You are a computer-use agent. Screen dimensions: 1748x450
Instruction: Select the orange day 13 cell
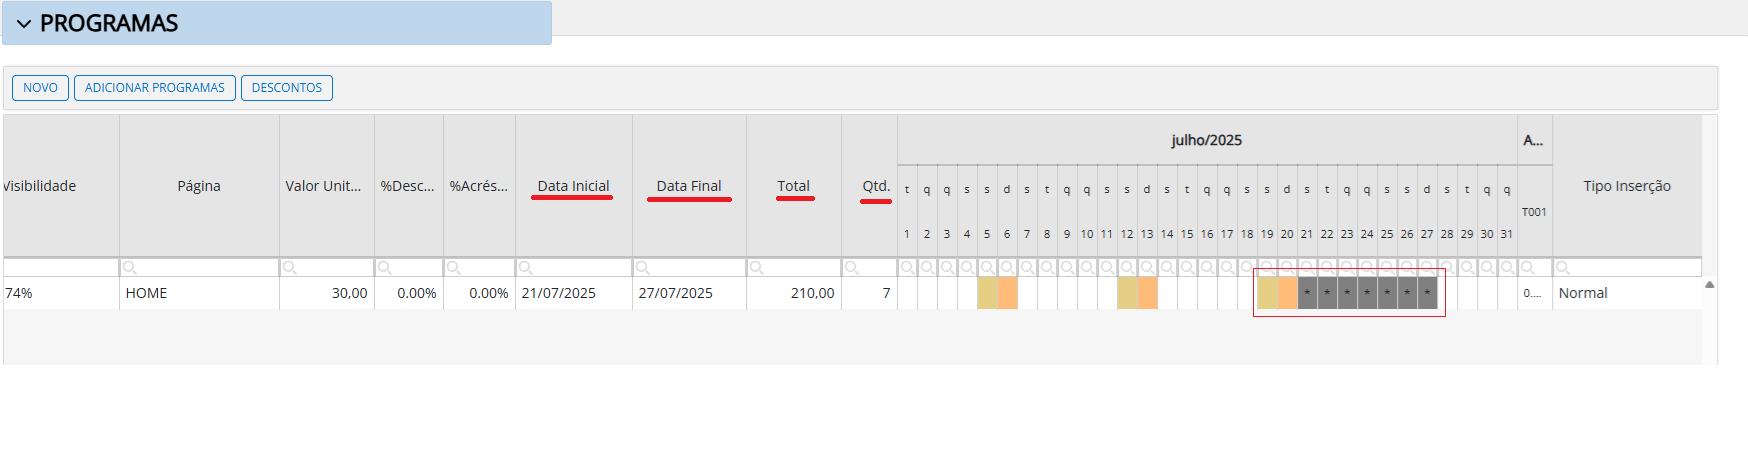click(1147, 293)
